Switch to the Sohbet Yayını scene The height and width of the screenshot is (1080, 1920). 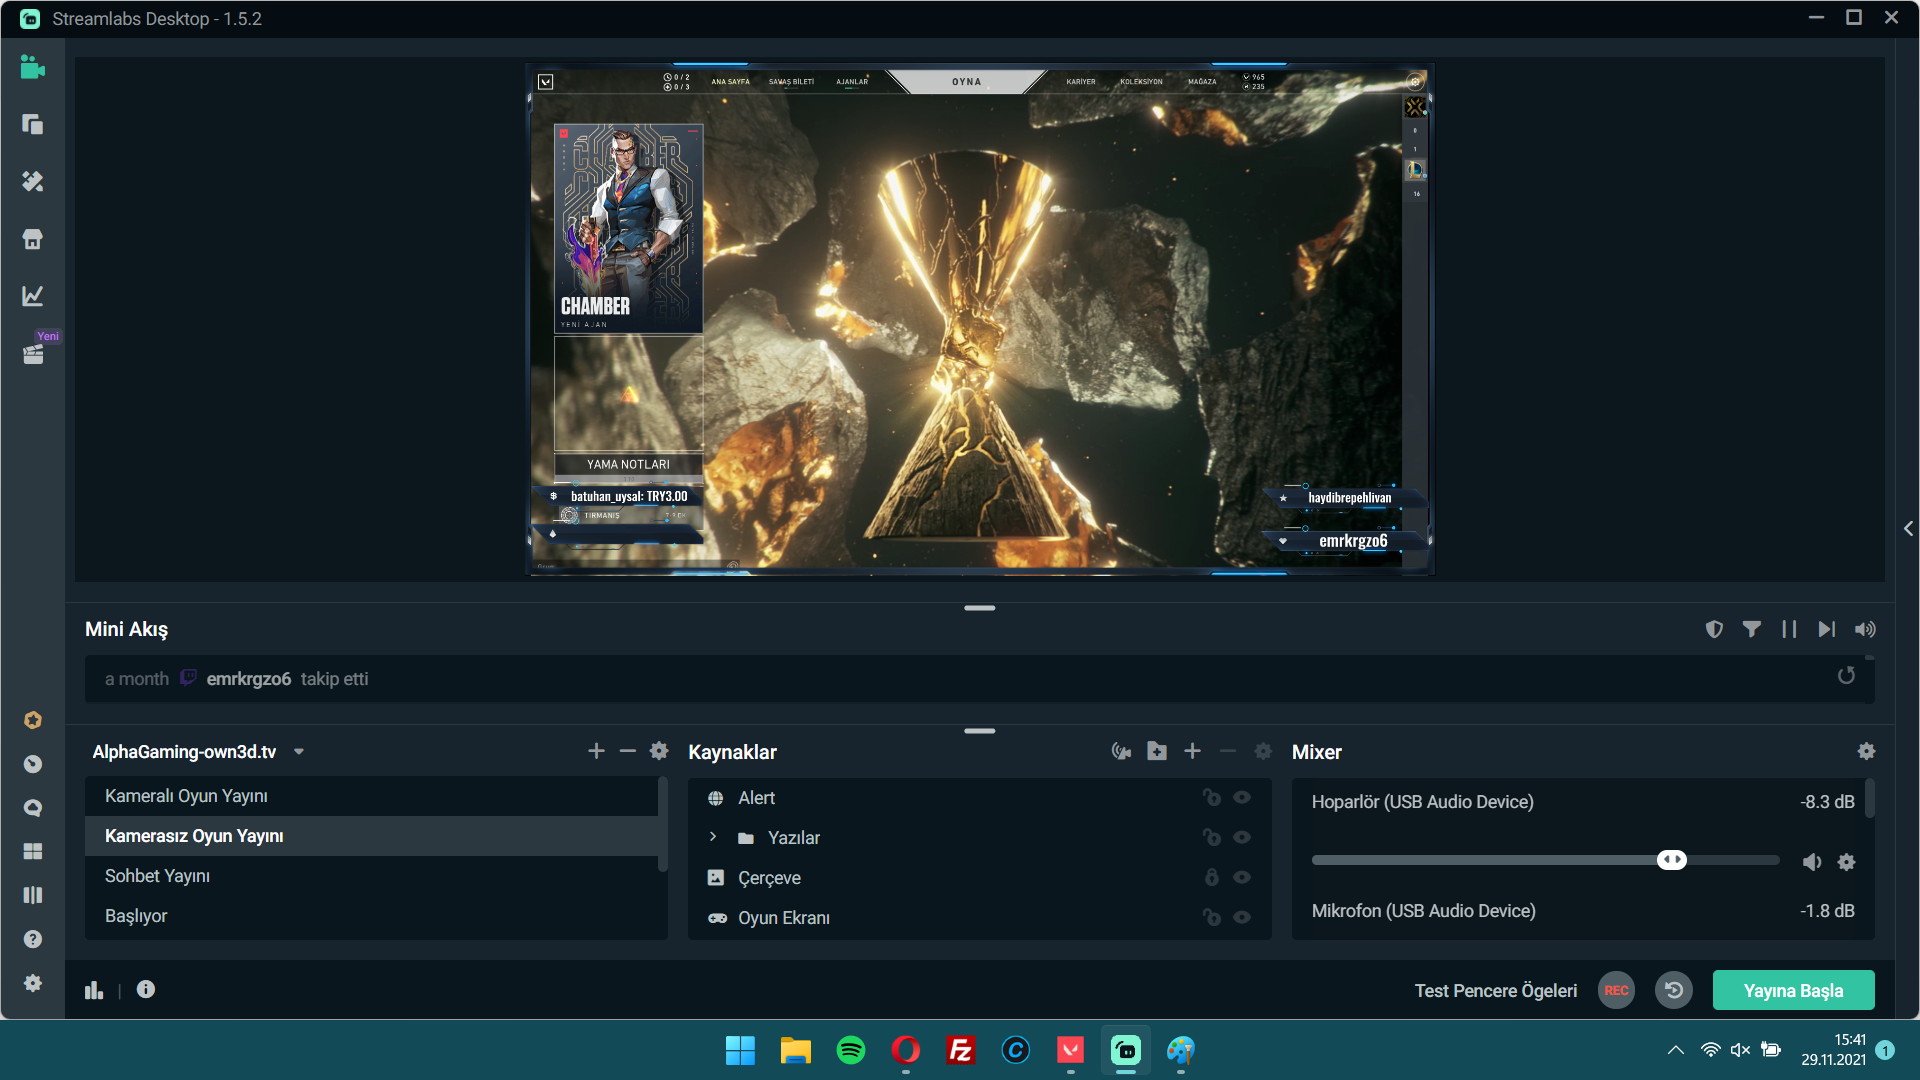(x=371, y=876)
